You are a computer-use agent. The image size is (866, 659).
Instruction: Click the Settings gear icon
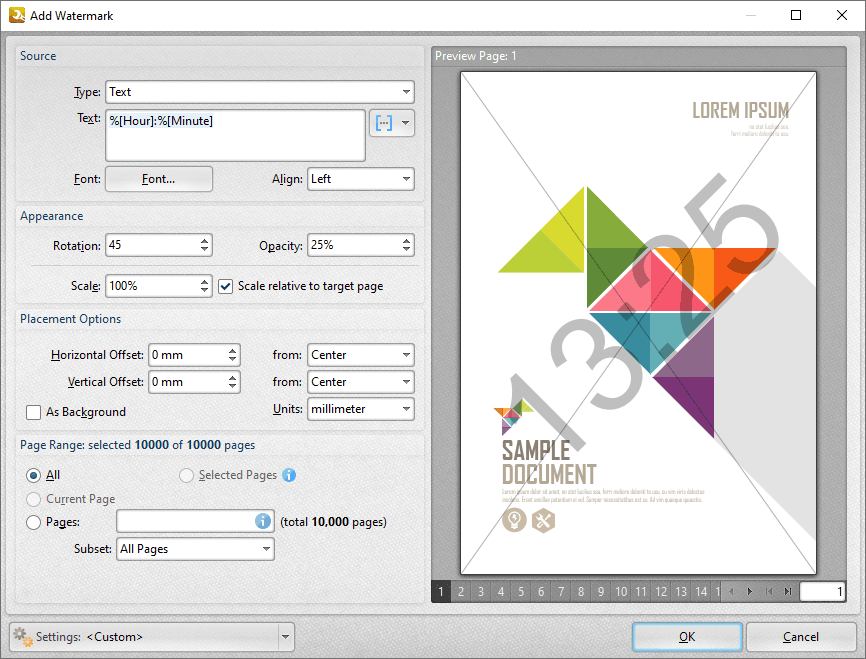coord(21,636)
